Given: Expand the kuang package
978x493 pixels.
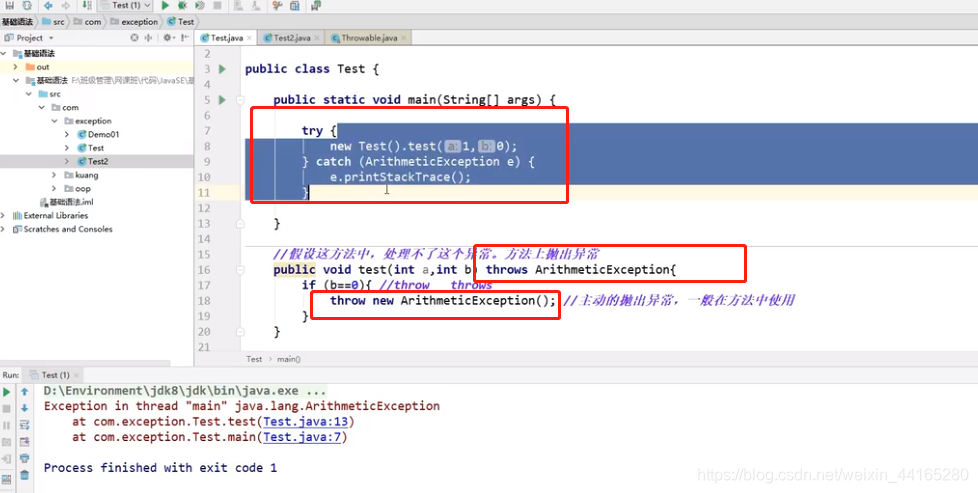Looking at the screenshot, I should [x=54, y=175].
